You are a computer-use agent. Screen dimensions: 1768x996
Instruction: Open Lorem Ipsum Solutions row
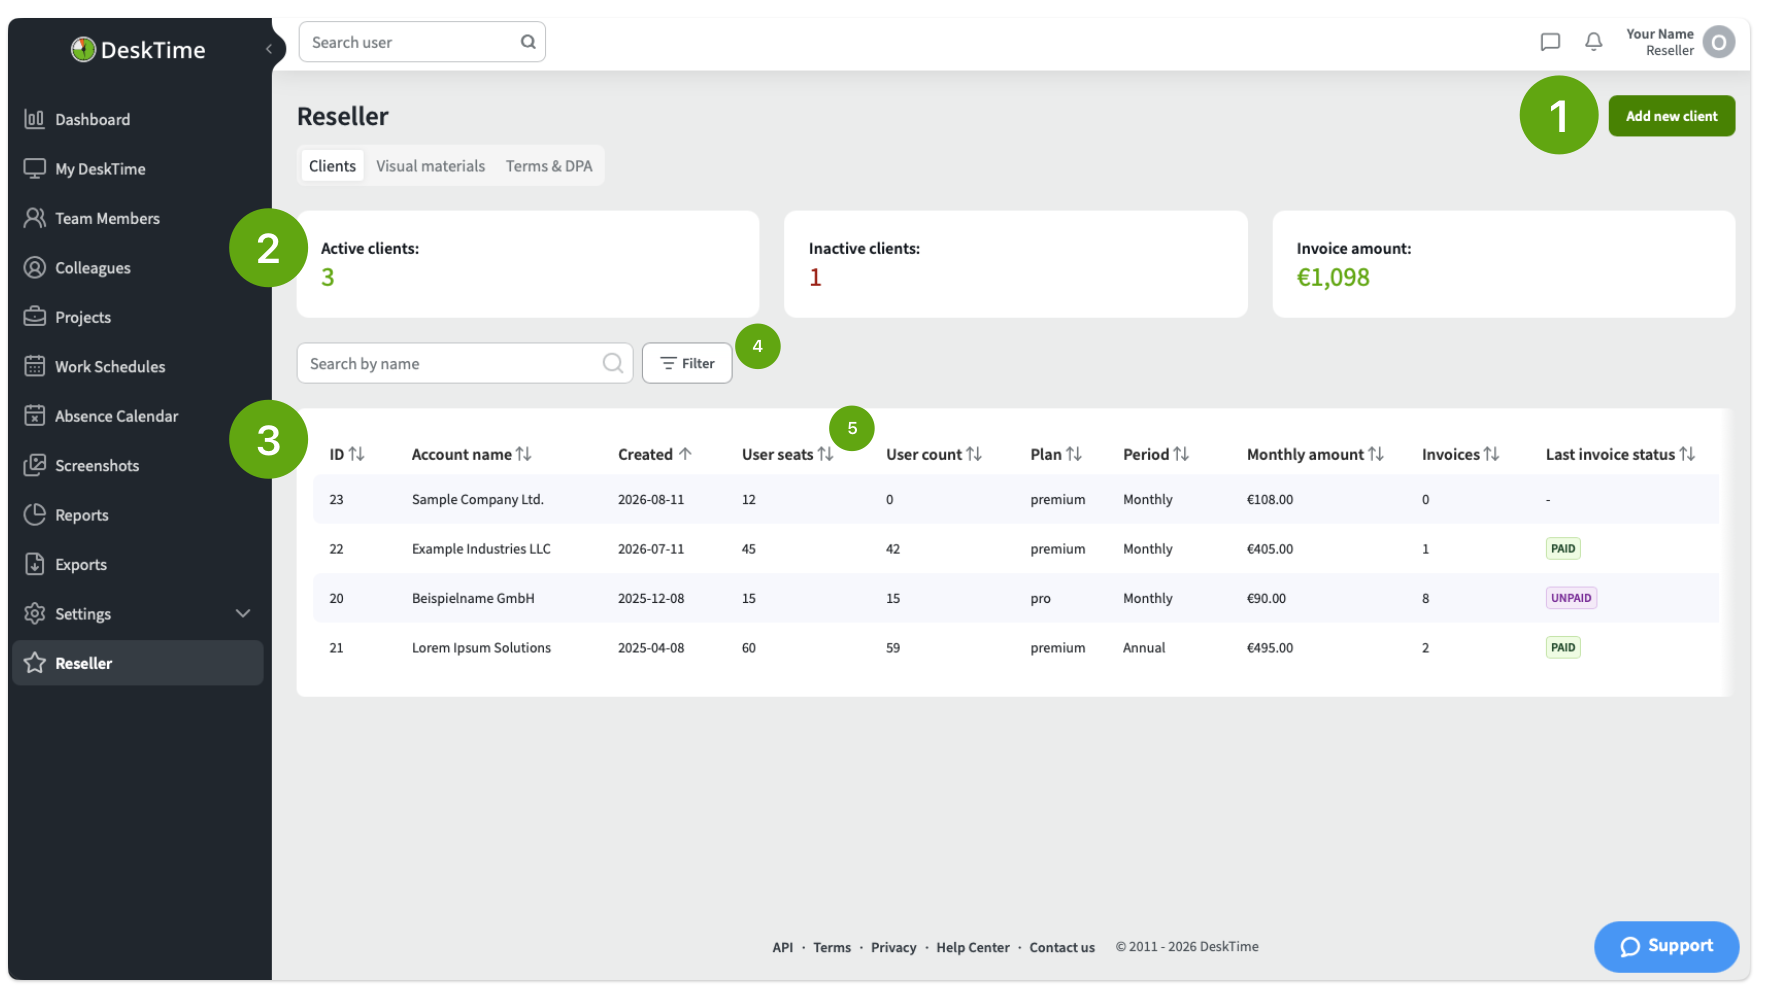(x=1016, y=647)
